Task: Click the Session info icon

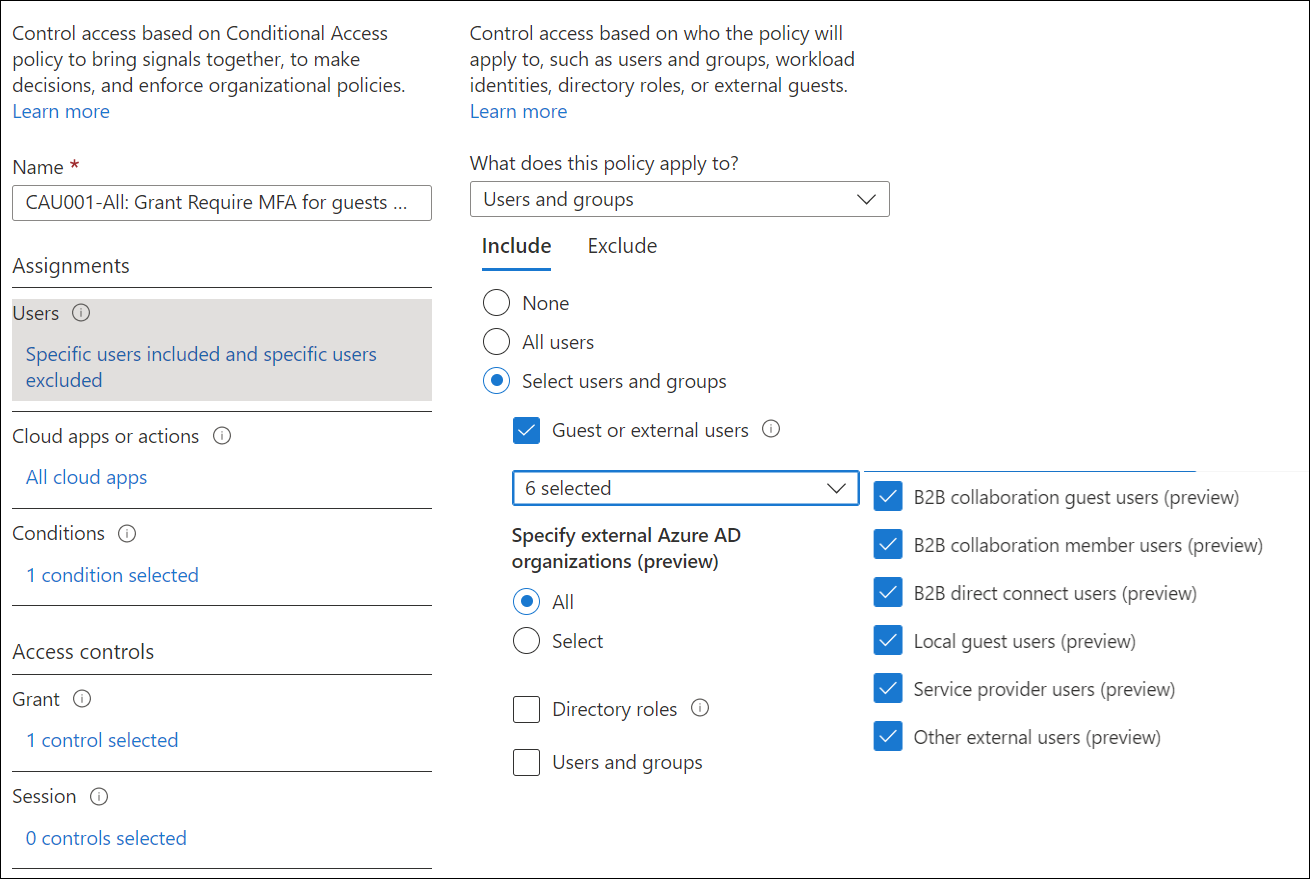Action: 98,797
